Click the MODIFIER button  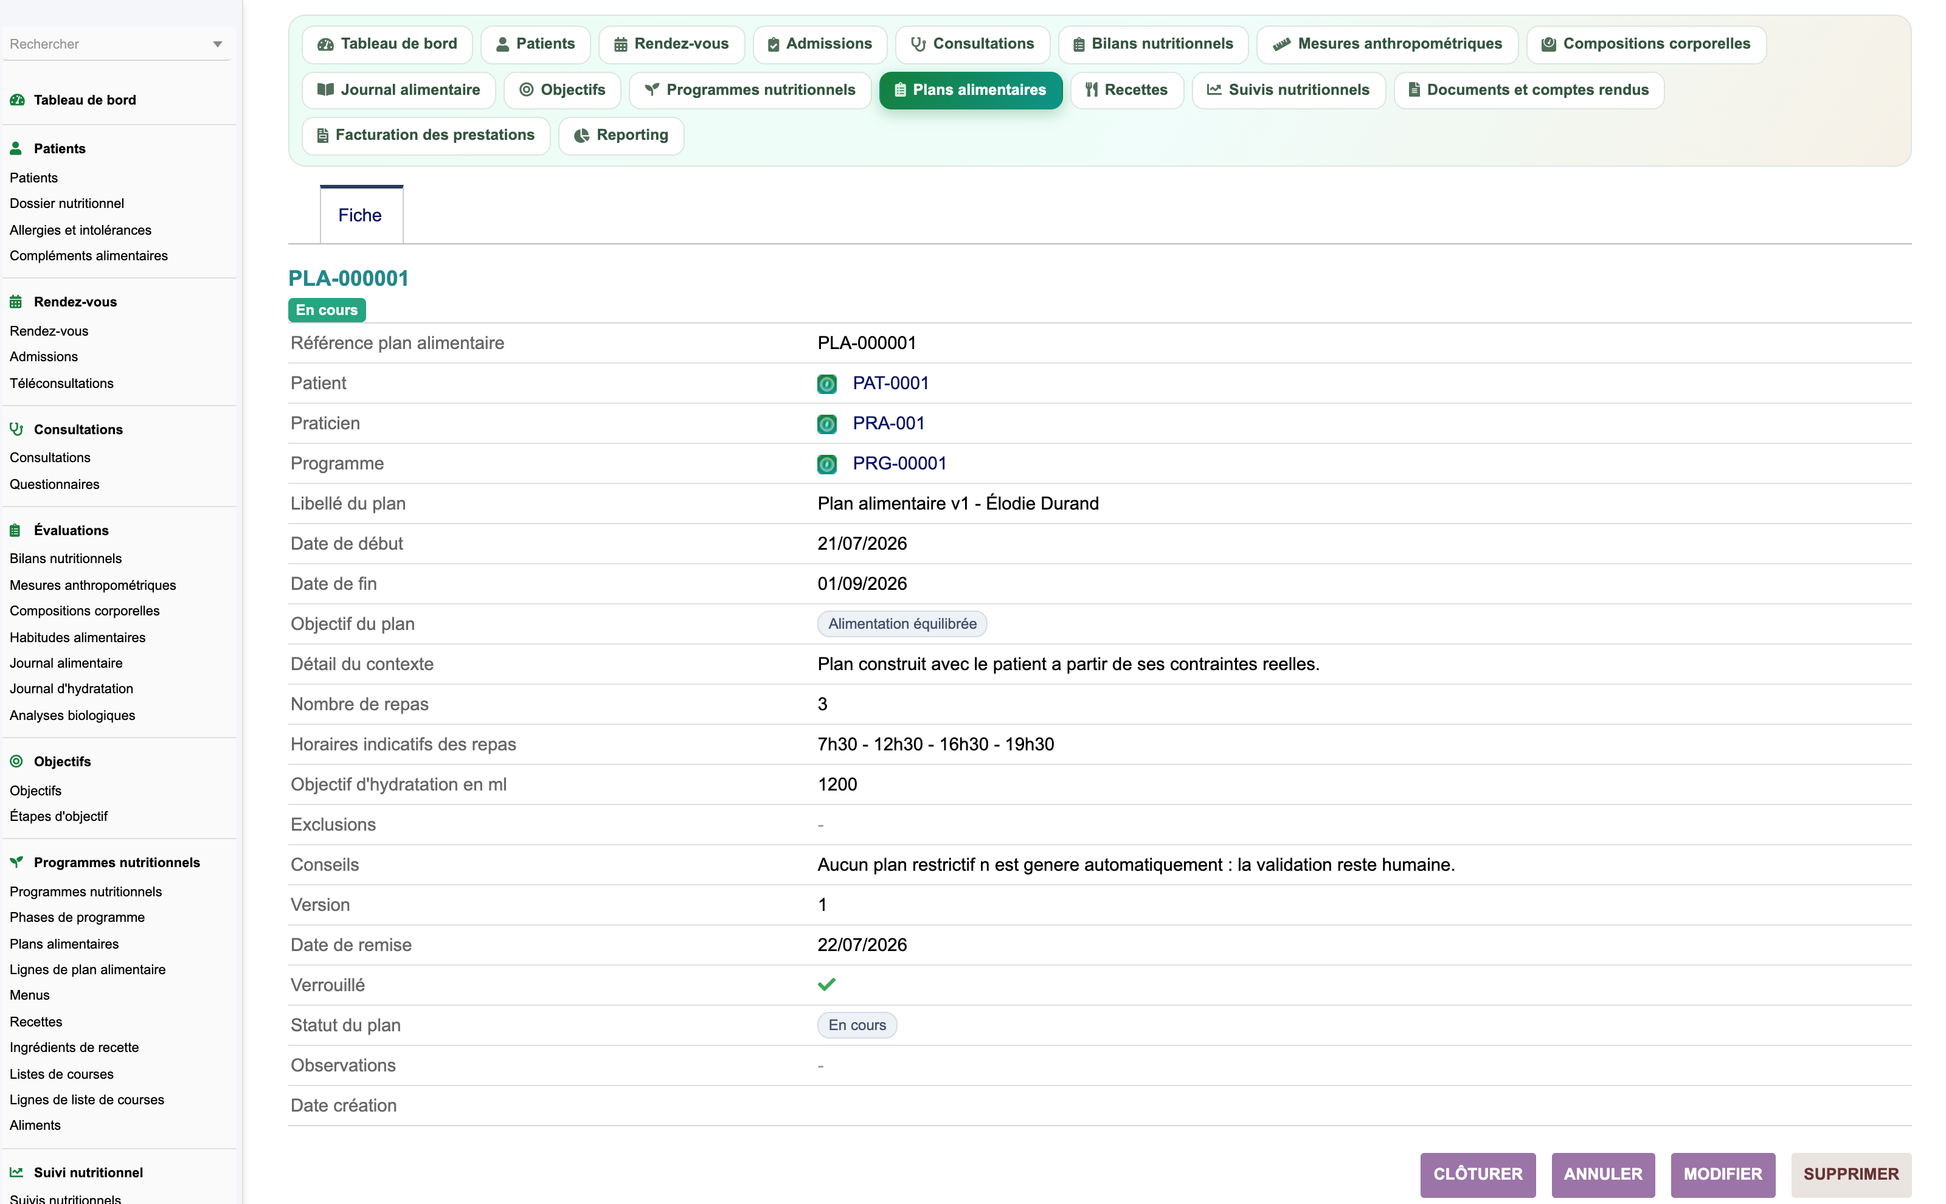(1723, 1174)
